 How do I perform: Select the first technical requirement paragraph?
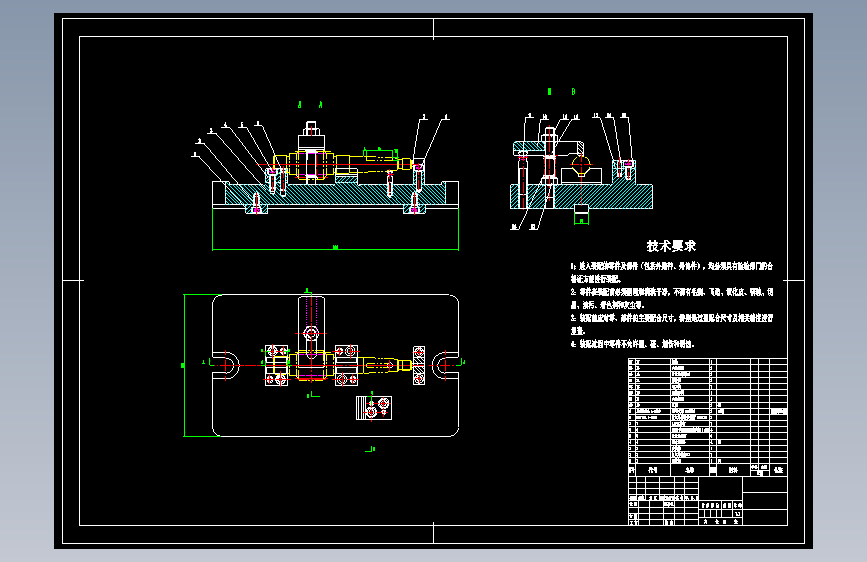pos(672,272)
